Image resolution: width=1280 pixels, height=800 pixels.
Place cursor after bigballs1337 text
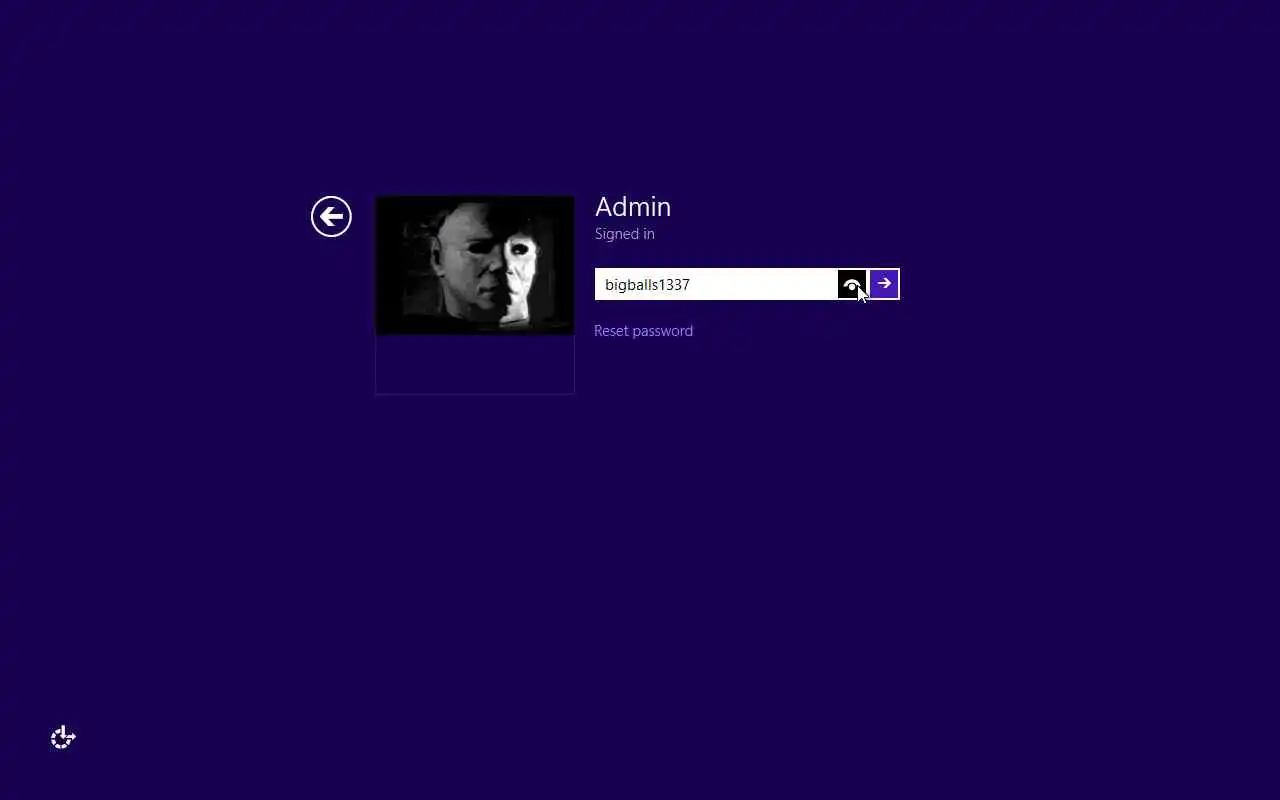(x=692, y=284)
